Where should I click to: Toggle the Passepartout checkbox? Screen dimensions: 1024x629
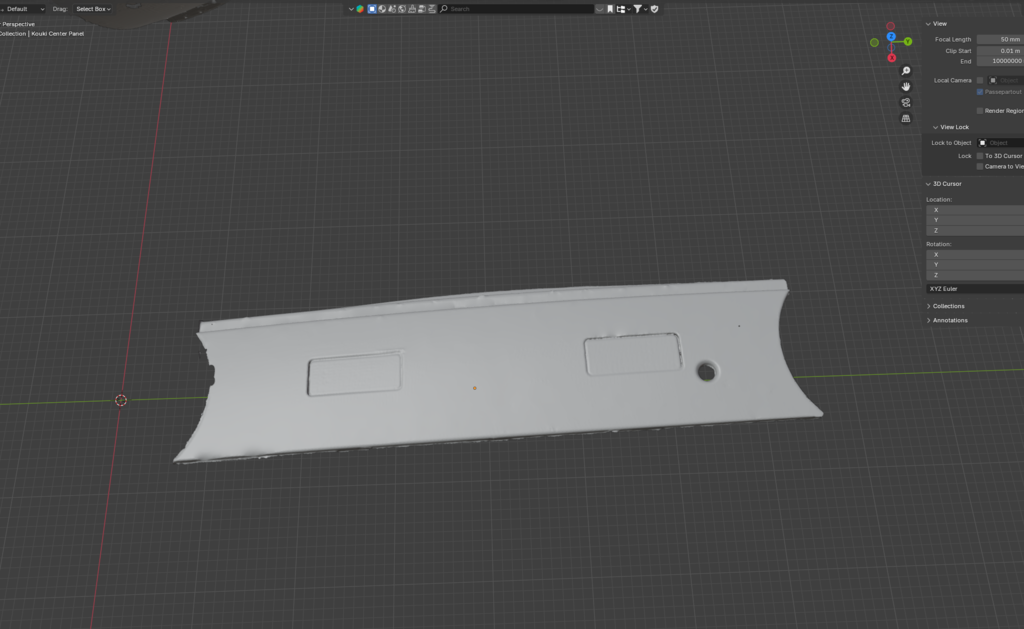[980, 92]
